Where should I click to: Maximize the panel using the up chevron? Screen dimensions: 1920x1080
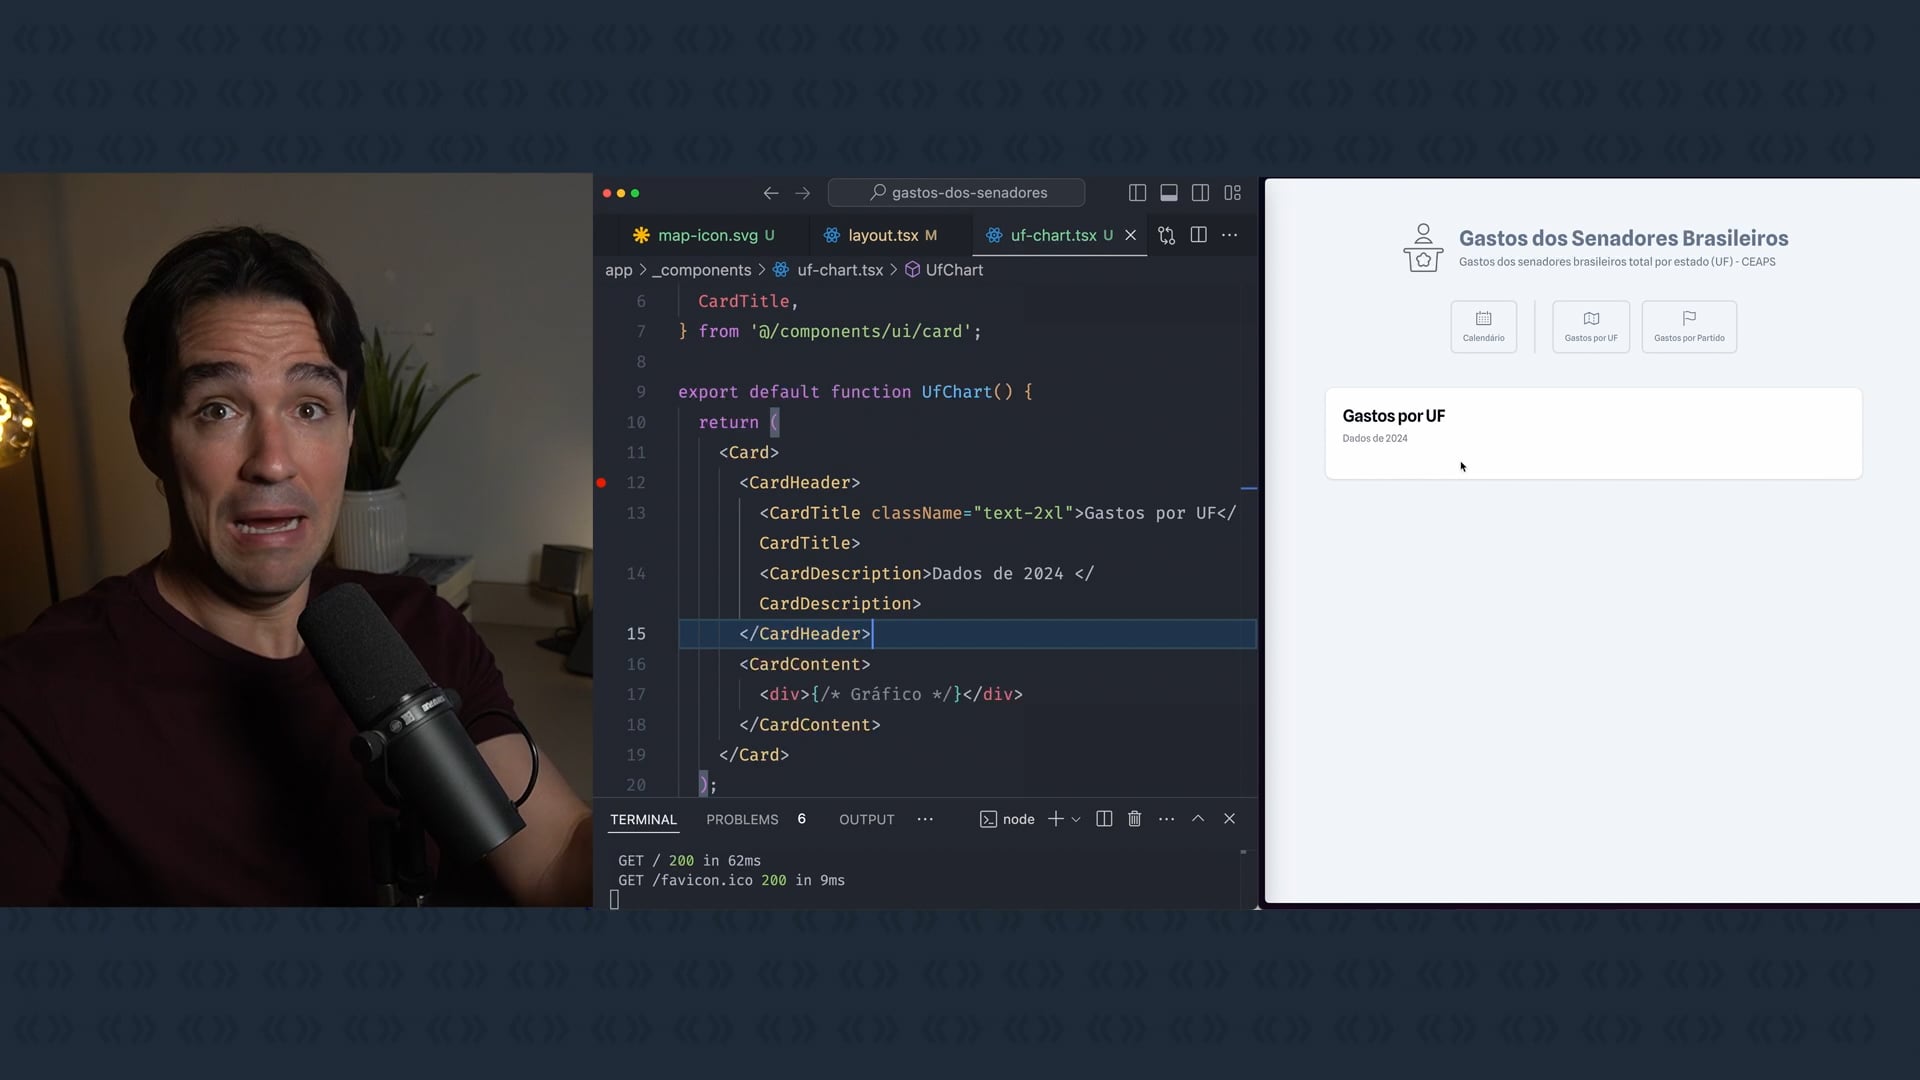[1197, 819]
